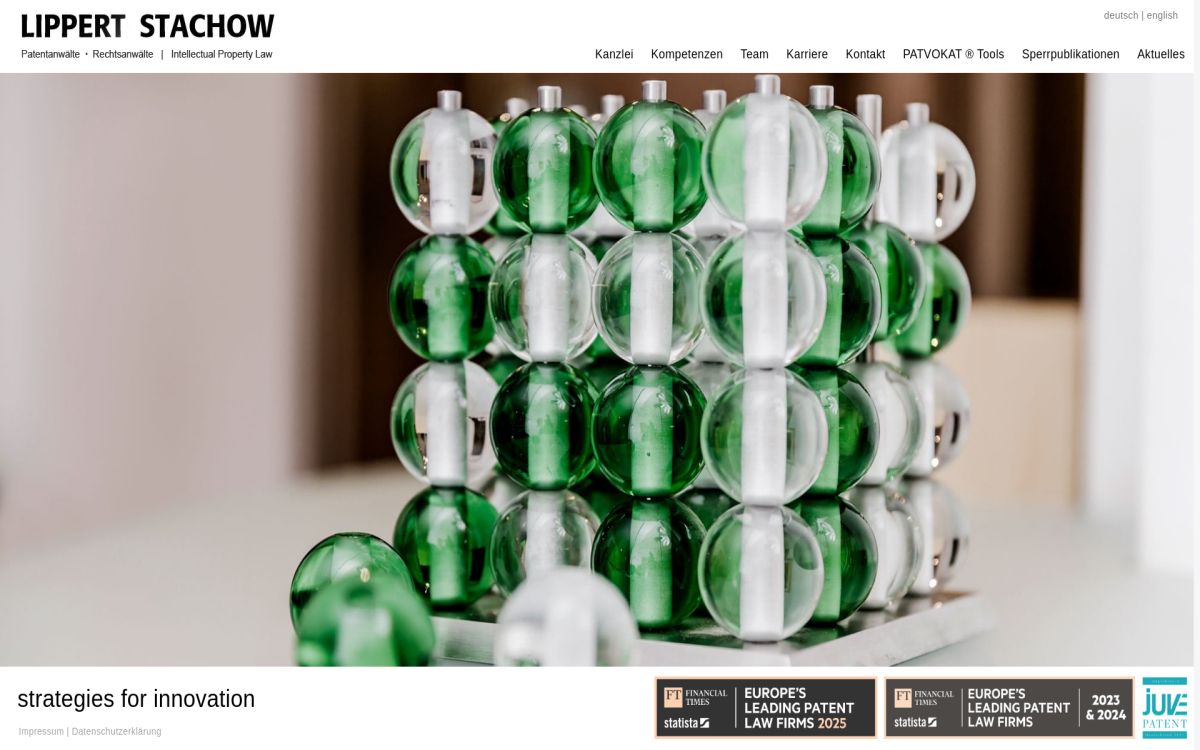
Task: Click the glass spheres hero image
Action: [x=600, y=369]
